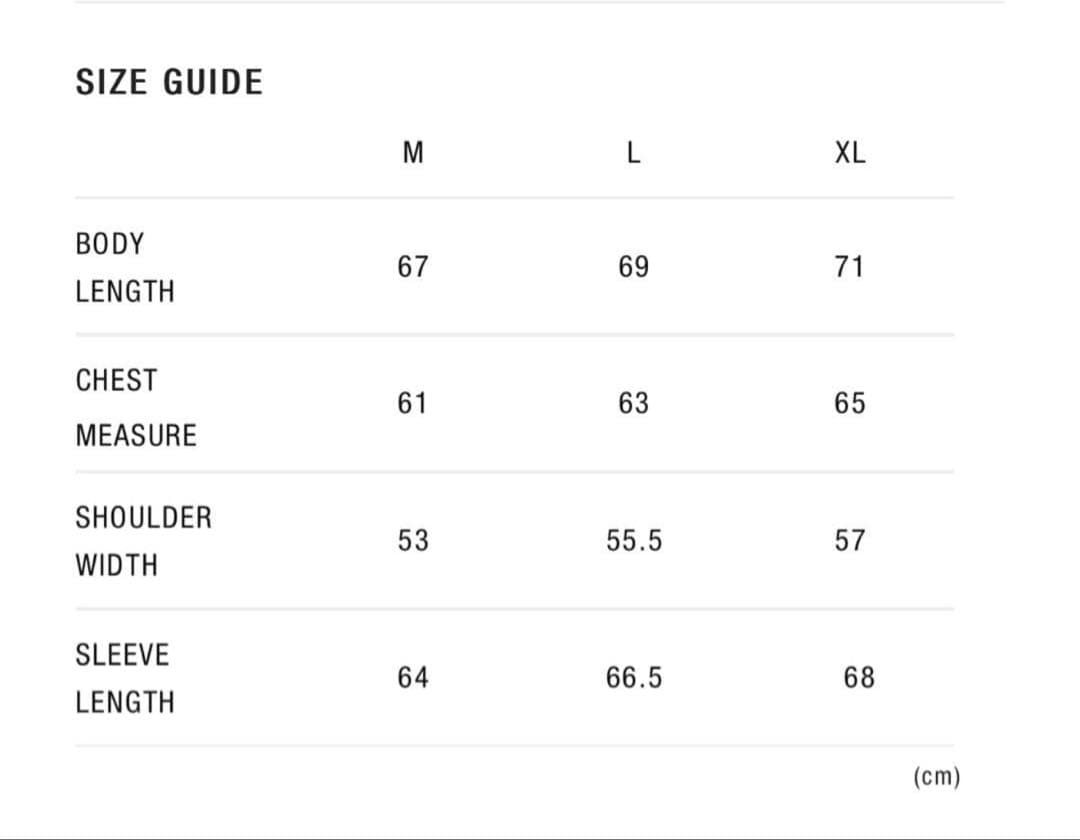Image resolution: width=1080 pixels, height=840 pixels.
Task: Select the L size column header
Action: click(633, 153)
